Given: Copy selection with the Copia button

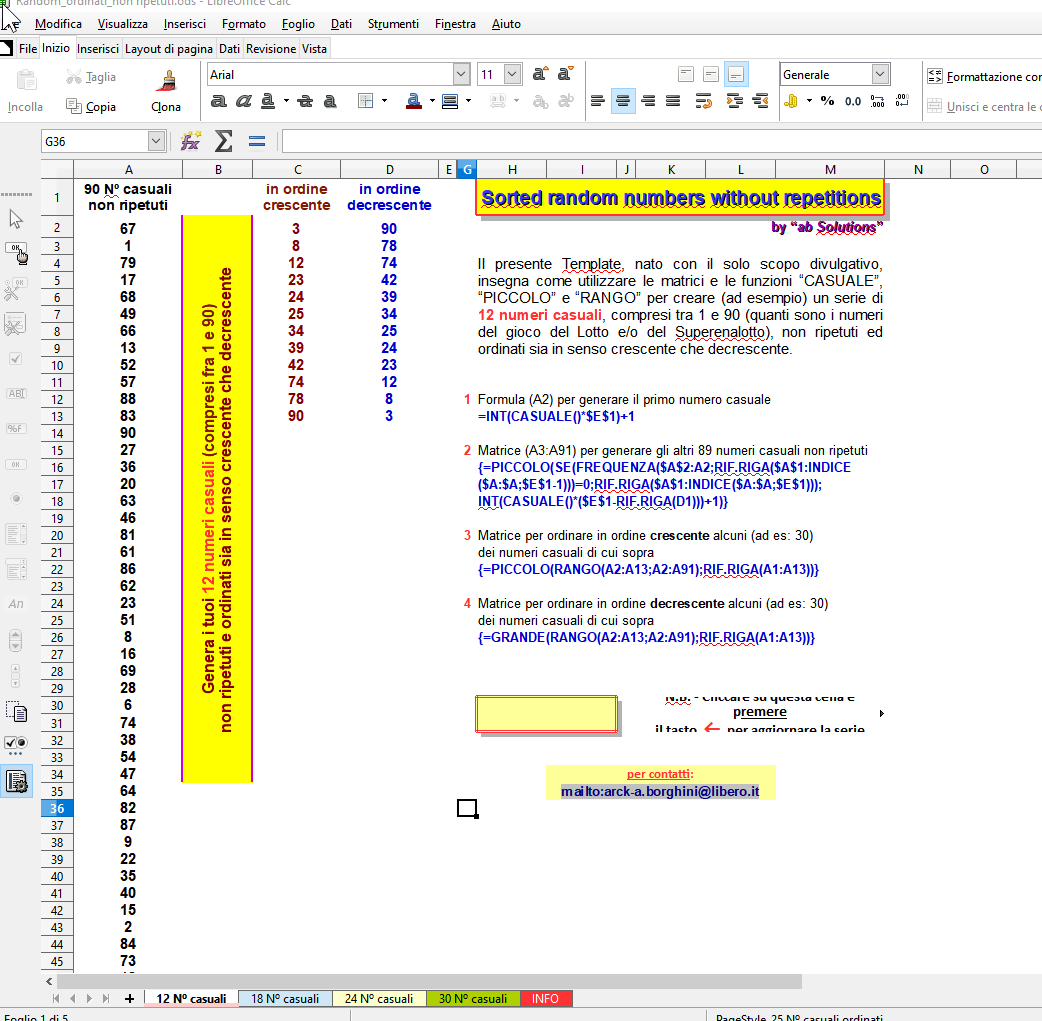Looking at the screenshot, I should pos(91,106).
